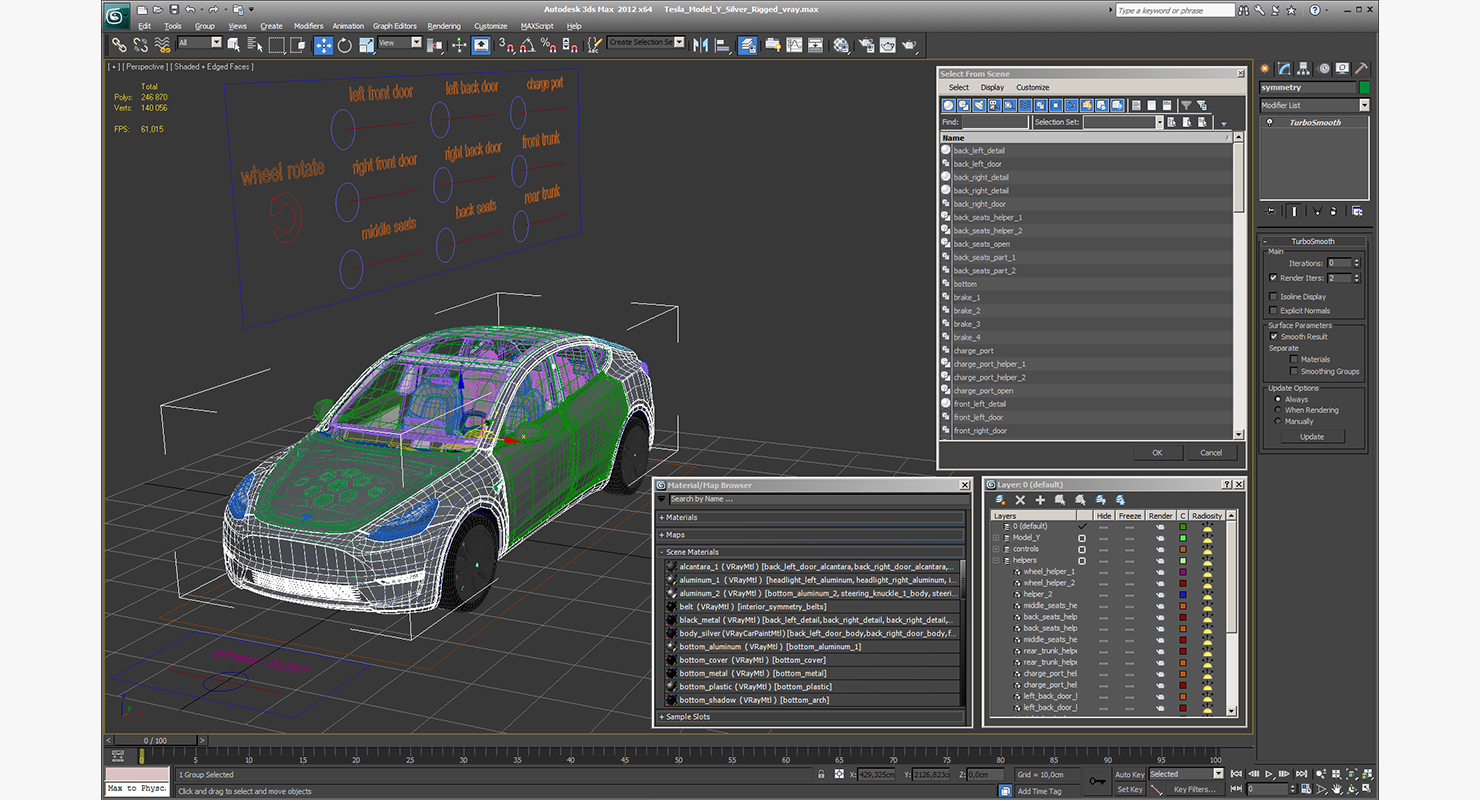
Task: Toggle Angle Snap in main toolbar
Action: pos(526,45)
